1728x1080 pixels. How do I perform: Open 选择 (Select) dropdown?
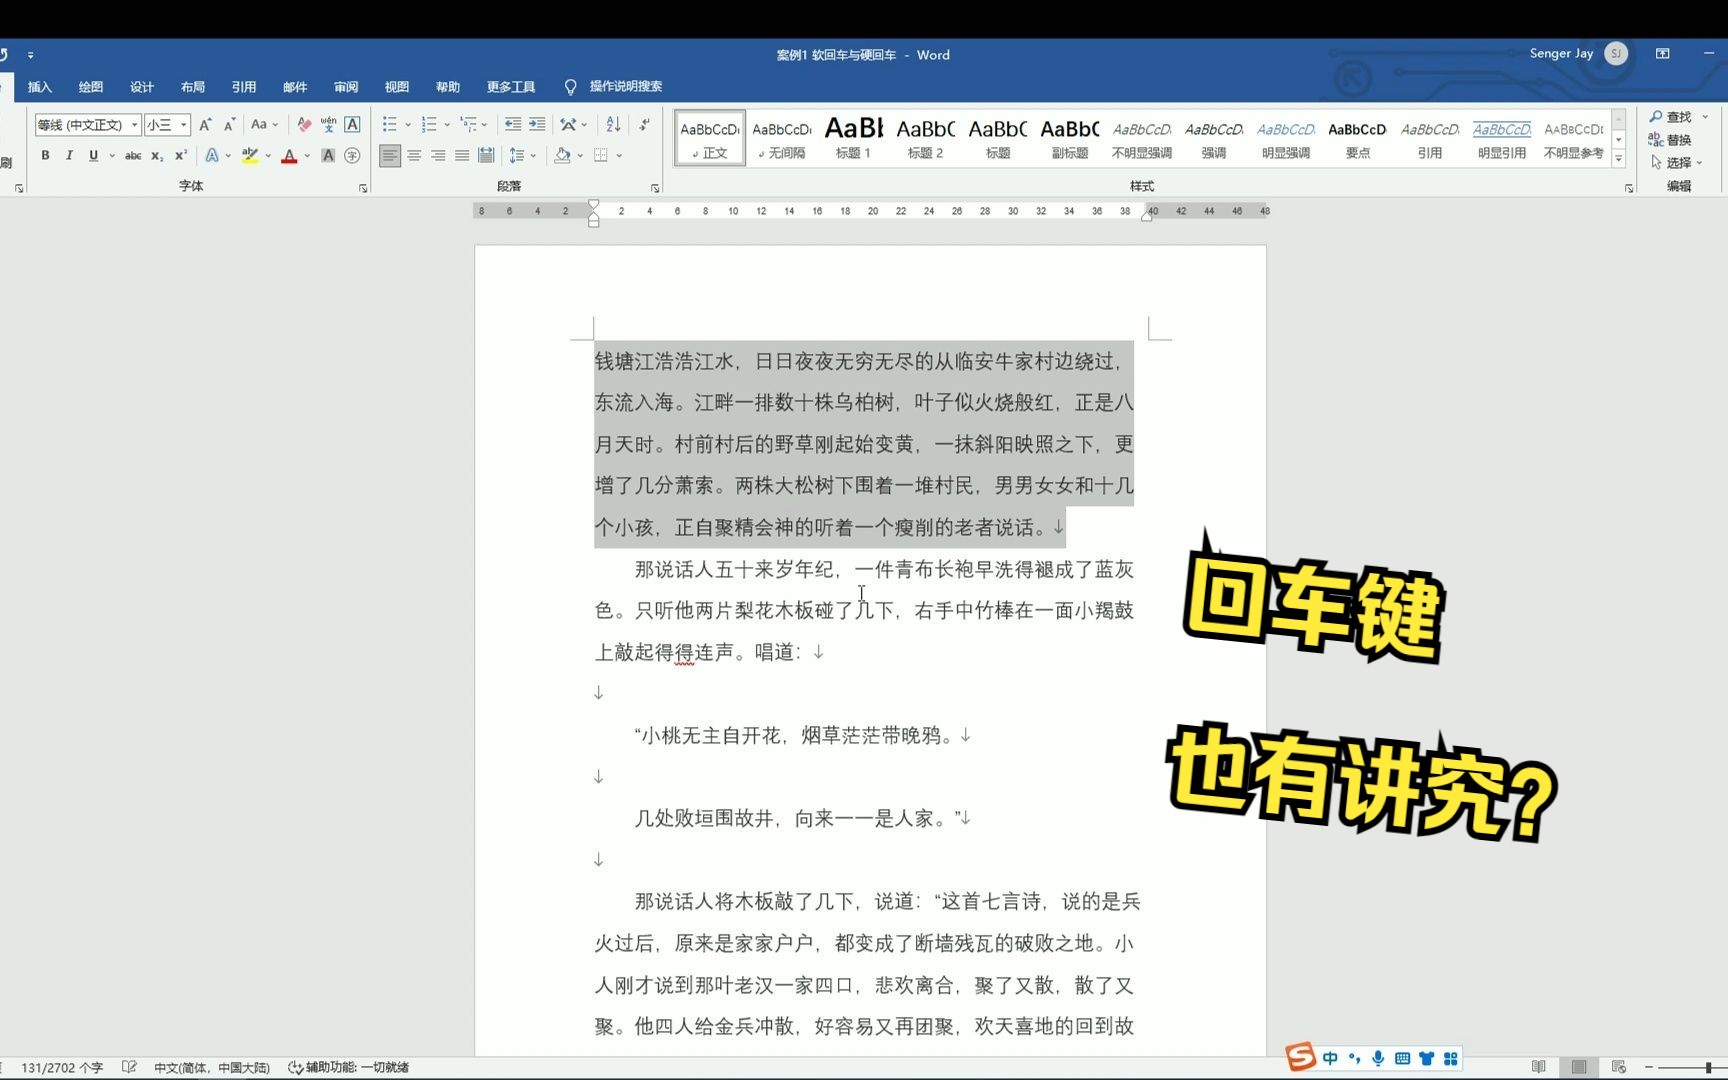click(x=1676, y=162)
